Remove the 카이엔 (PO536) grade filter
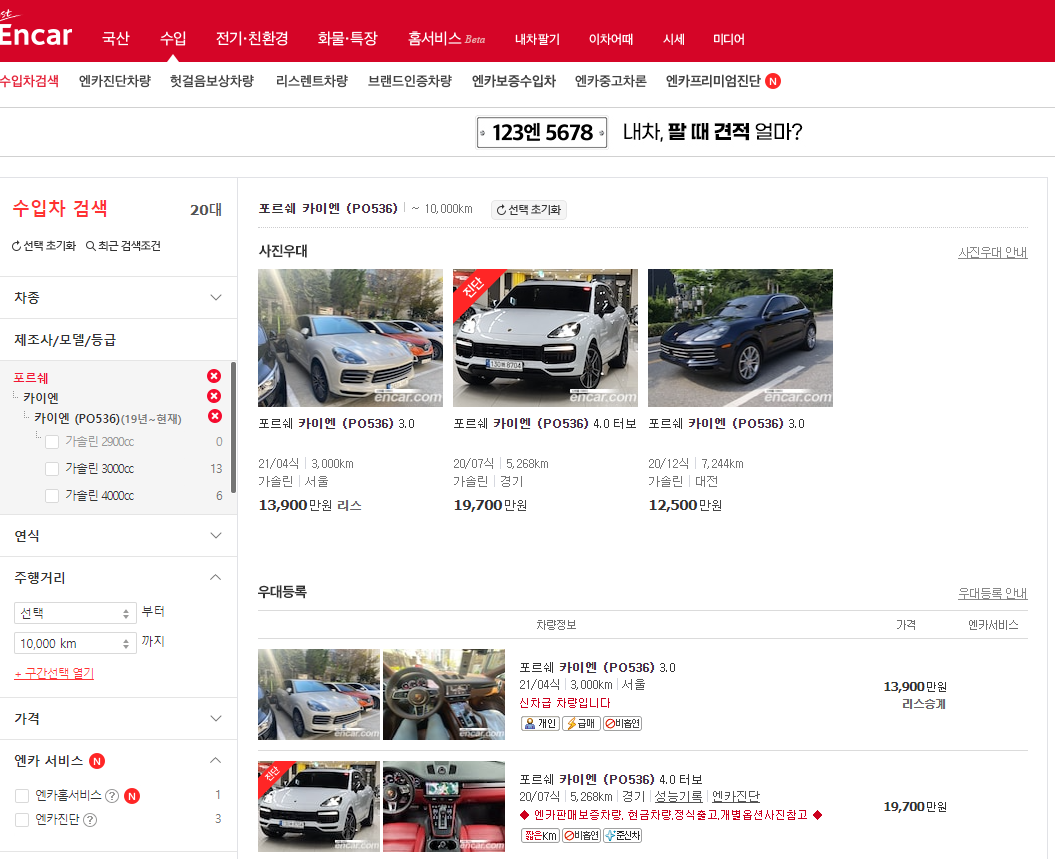Screen dimensions: 1055x859 [x=215, y=416]
